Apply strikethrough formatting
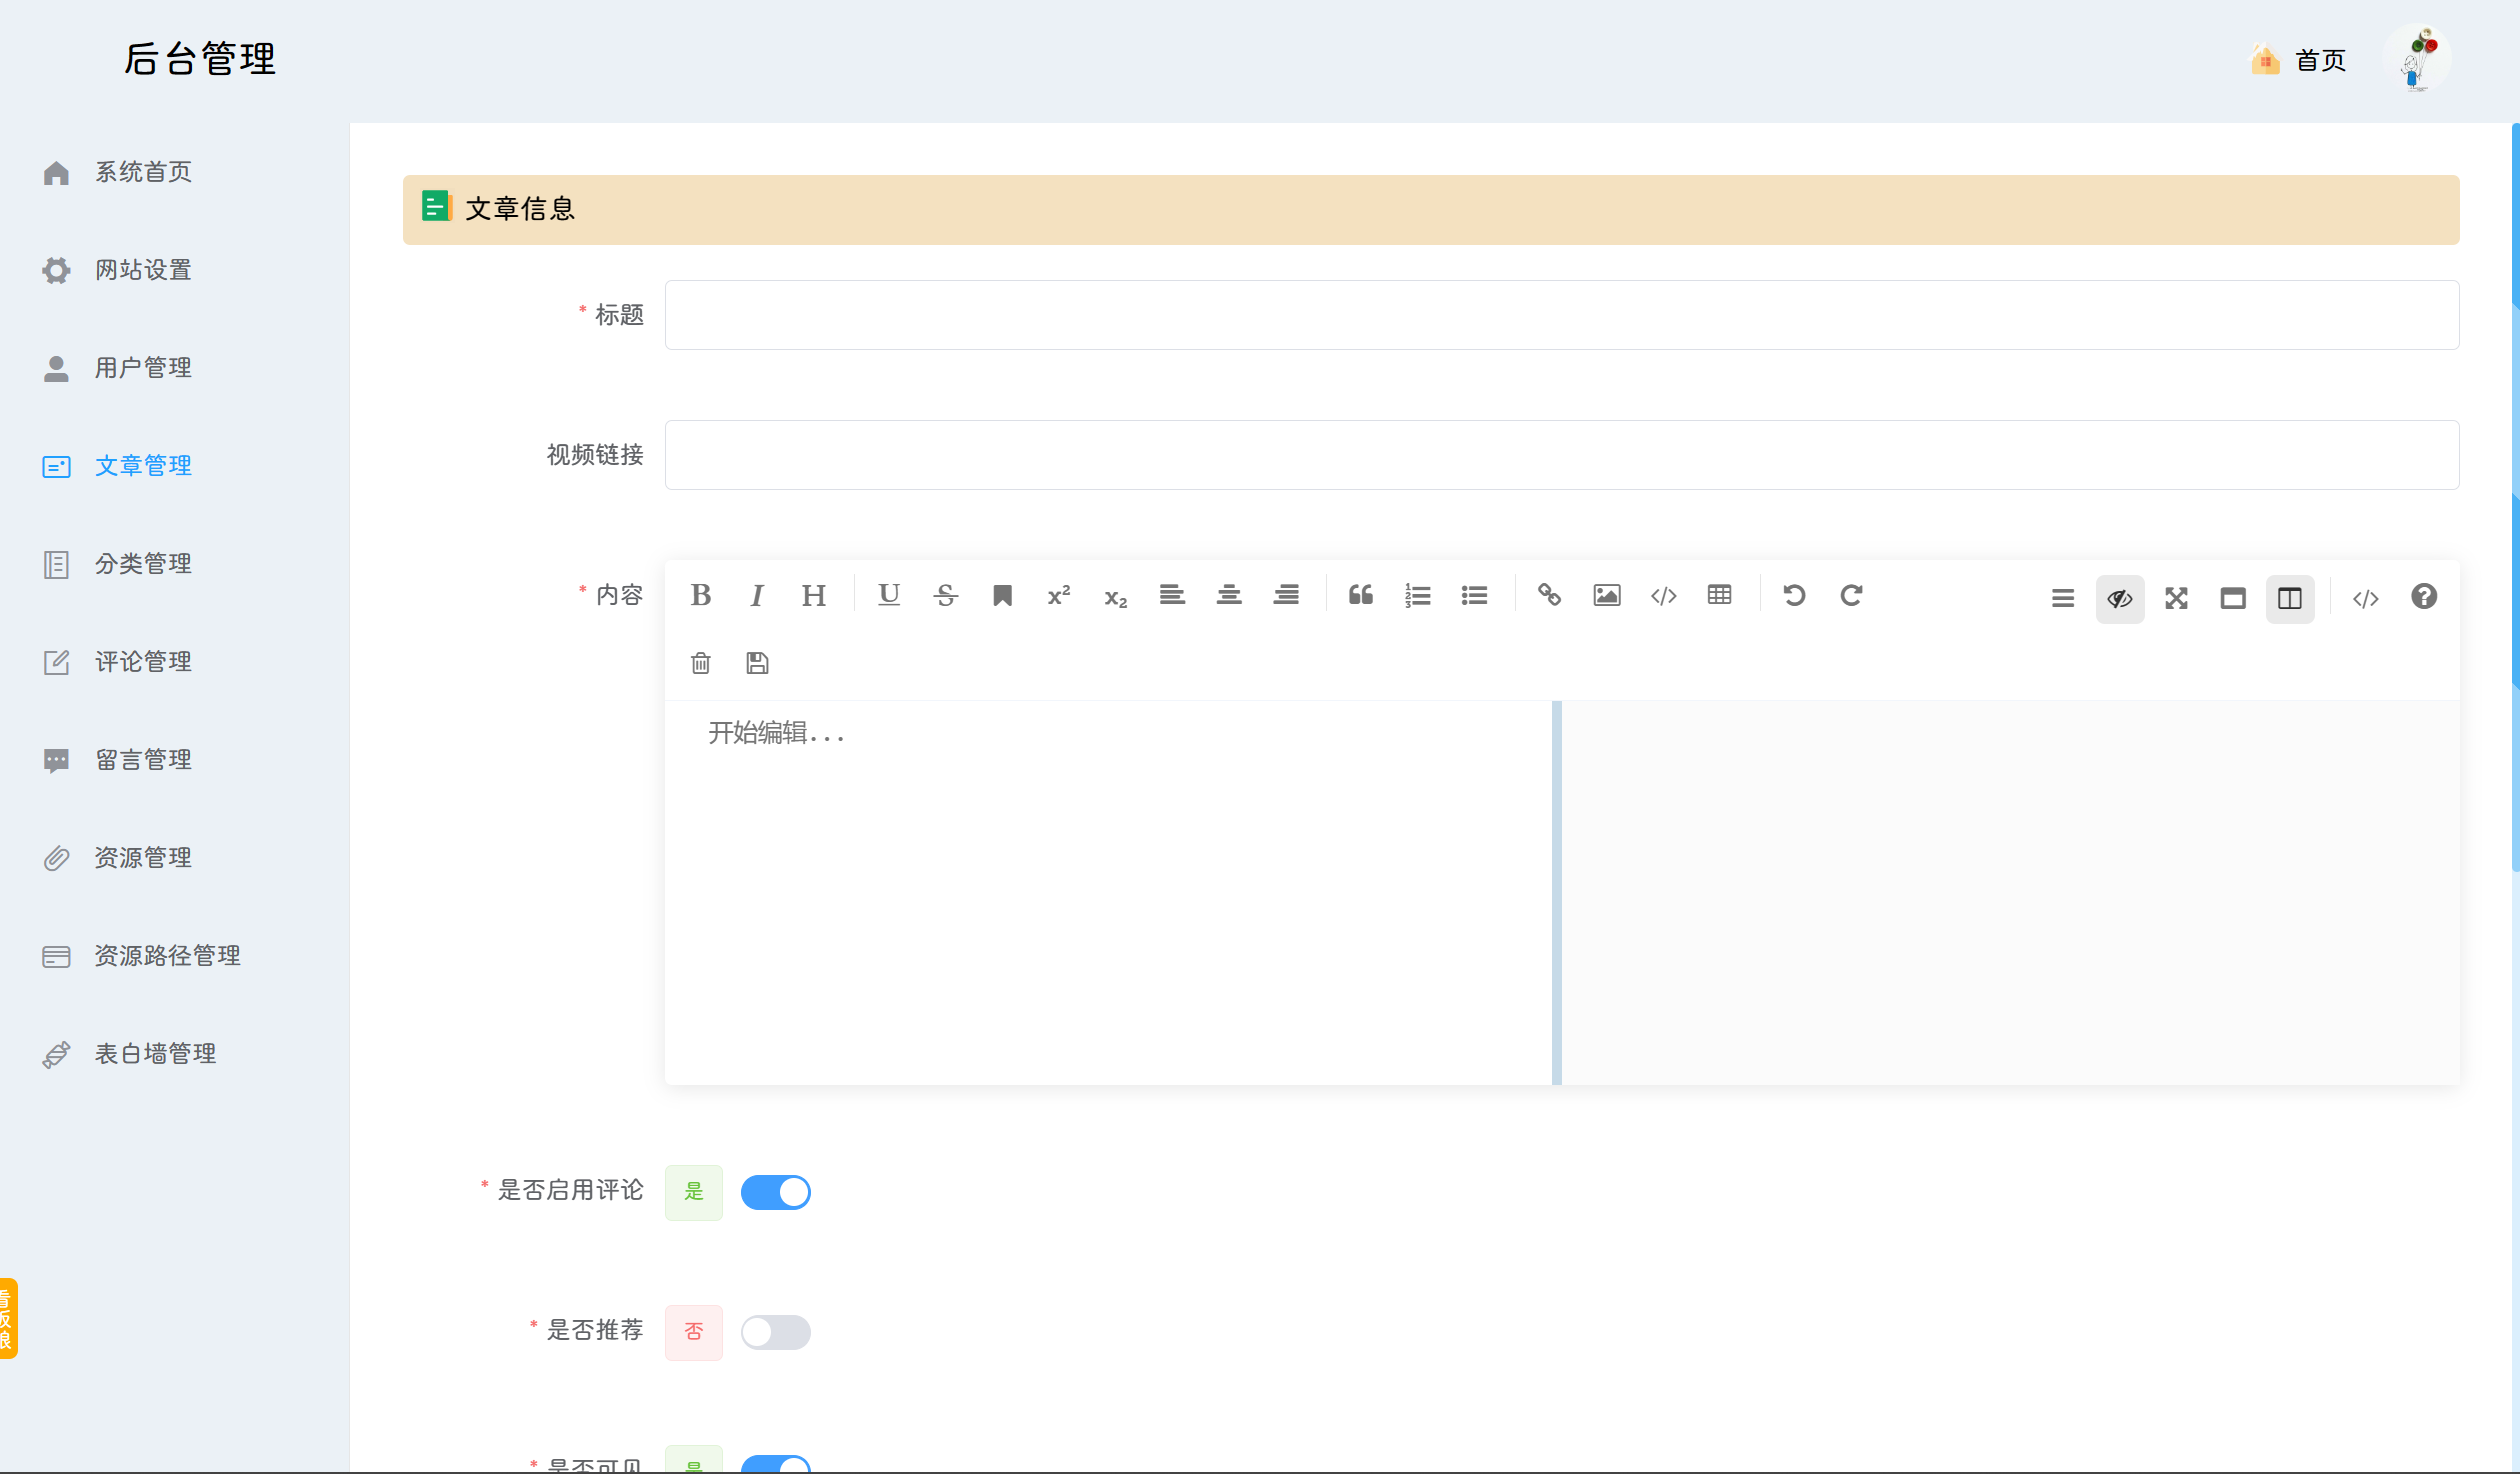2520x1474 pixels. coord(945,595)
